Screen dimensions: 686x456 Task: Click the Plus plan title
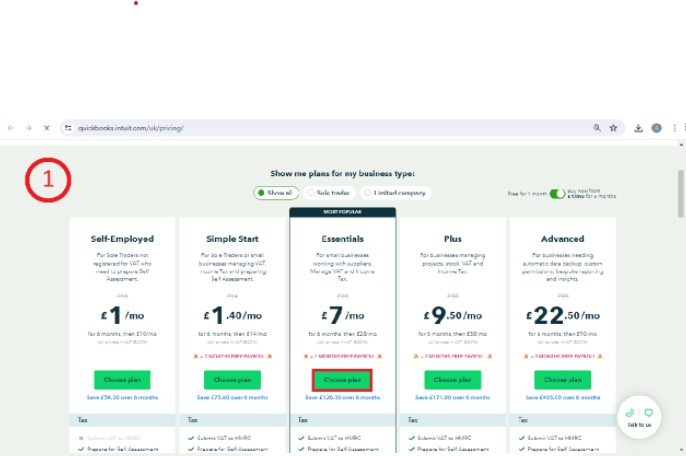click(452, 239)
